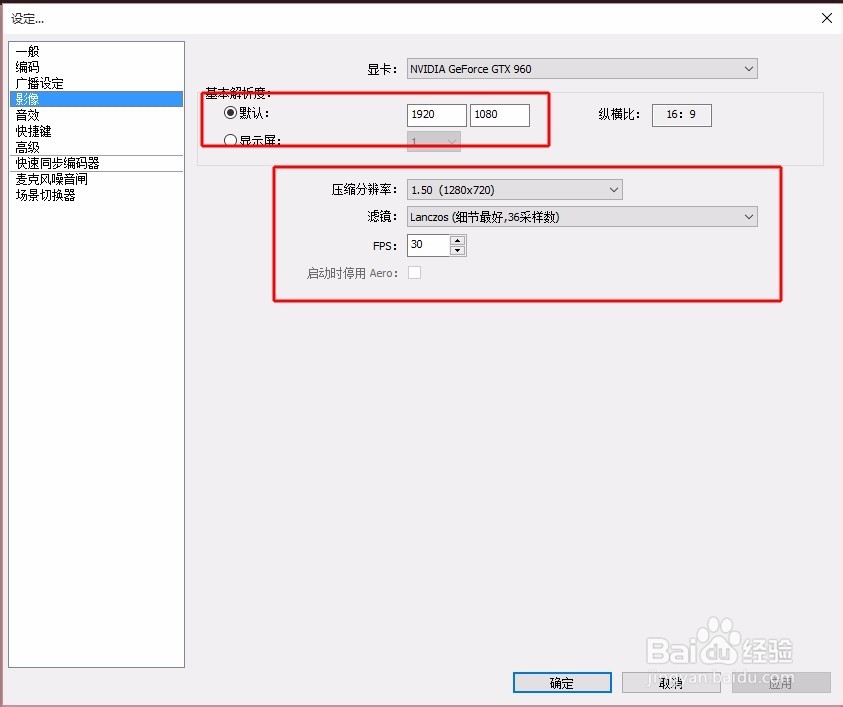Select the 一般 settings category
Viewport: 843px width, 707px height.
click(27, 51)
